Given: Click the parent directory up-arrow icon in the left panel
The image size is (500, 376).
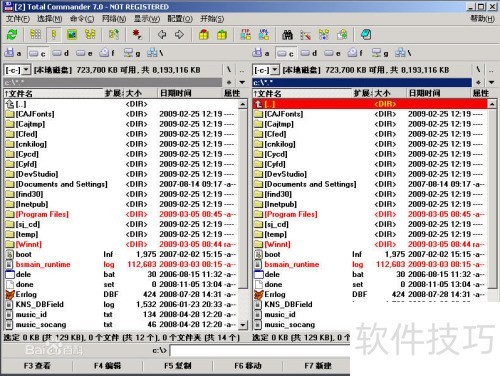Looking at the screenshot, I should (x=10, y=104).
